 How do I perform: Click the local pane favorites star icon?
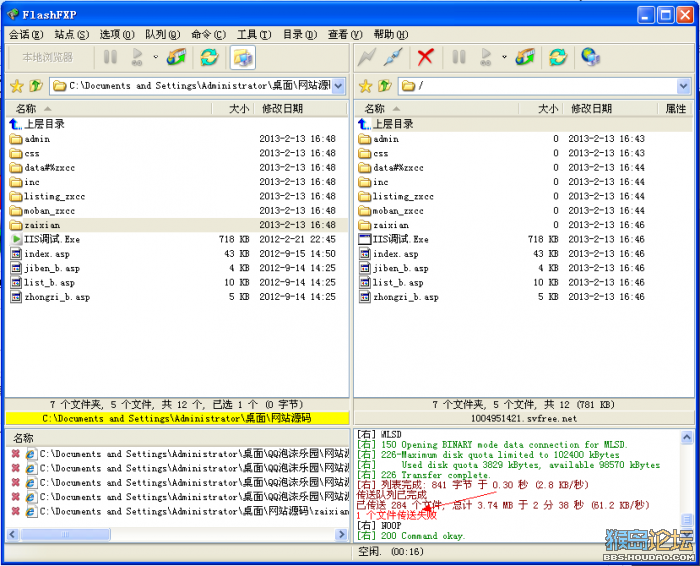point(17,86)
